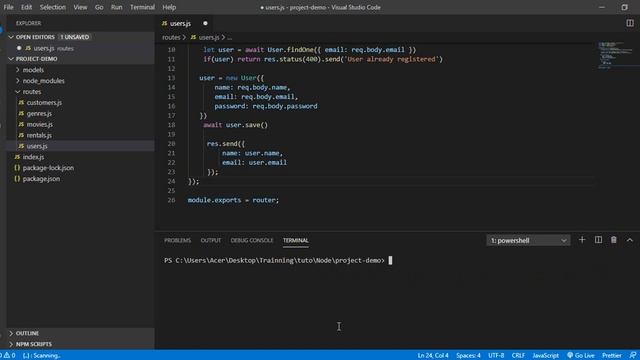Screen dimensions: 640x360
Task: Collapse the routes folder
Action: pyautogui.click(x=18, y=92)
